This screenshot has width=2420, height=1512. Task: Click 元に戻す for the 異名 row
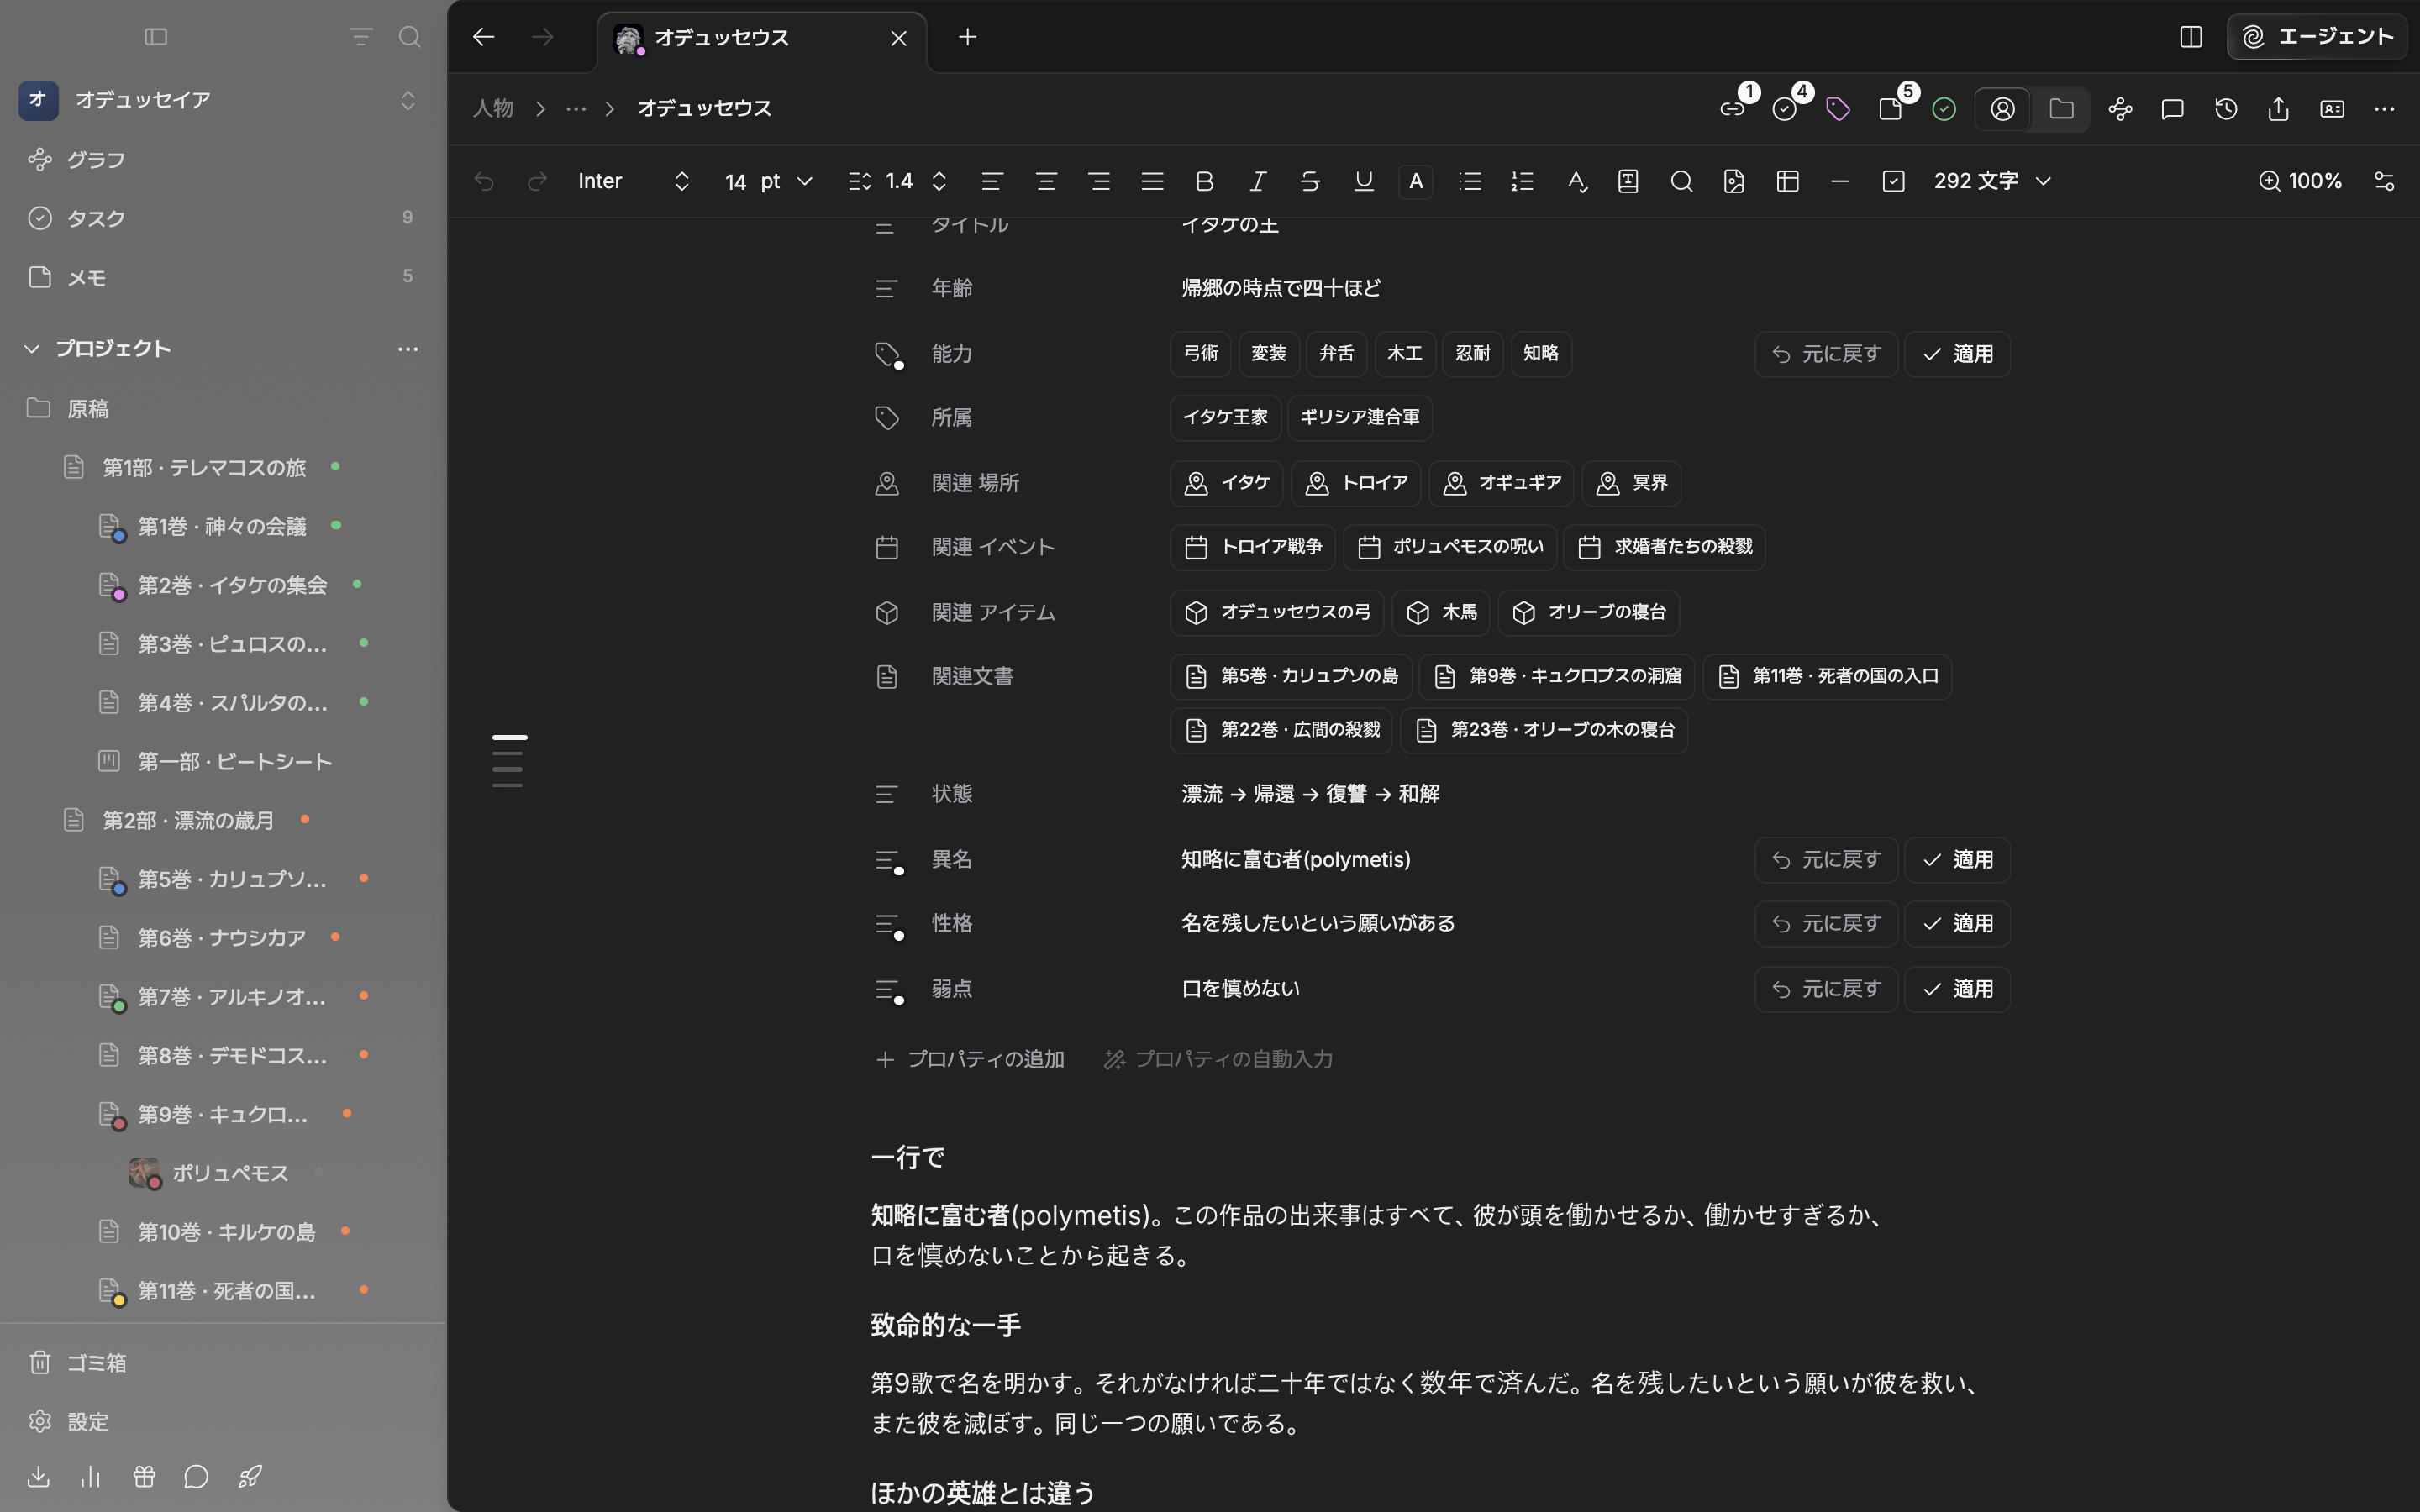tap(1826, 860)
